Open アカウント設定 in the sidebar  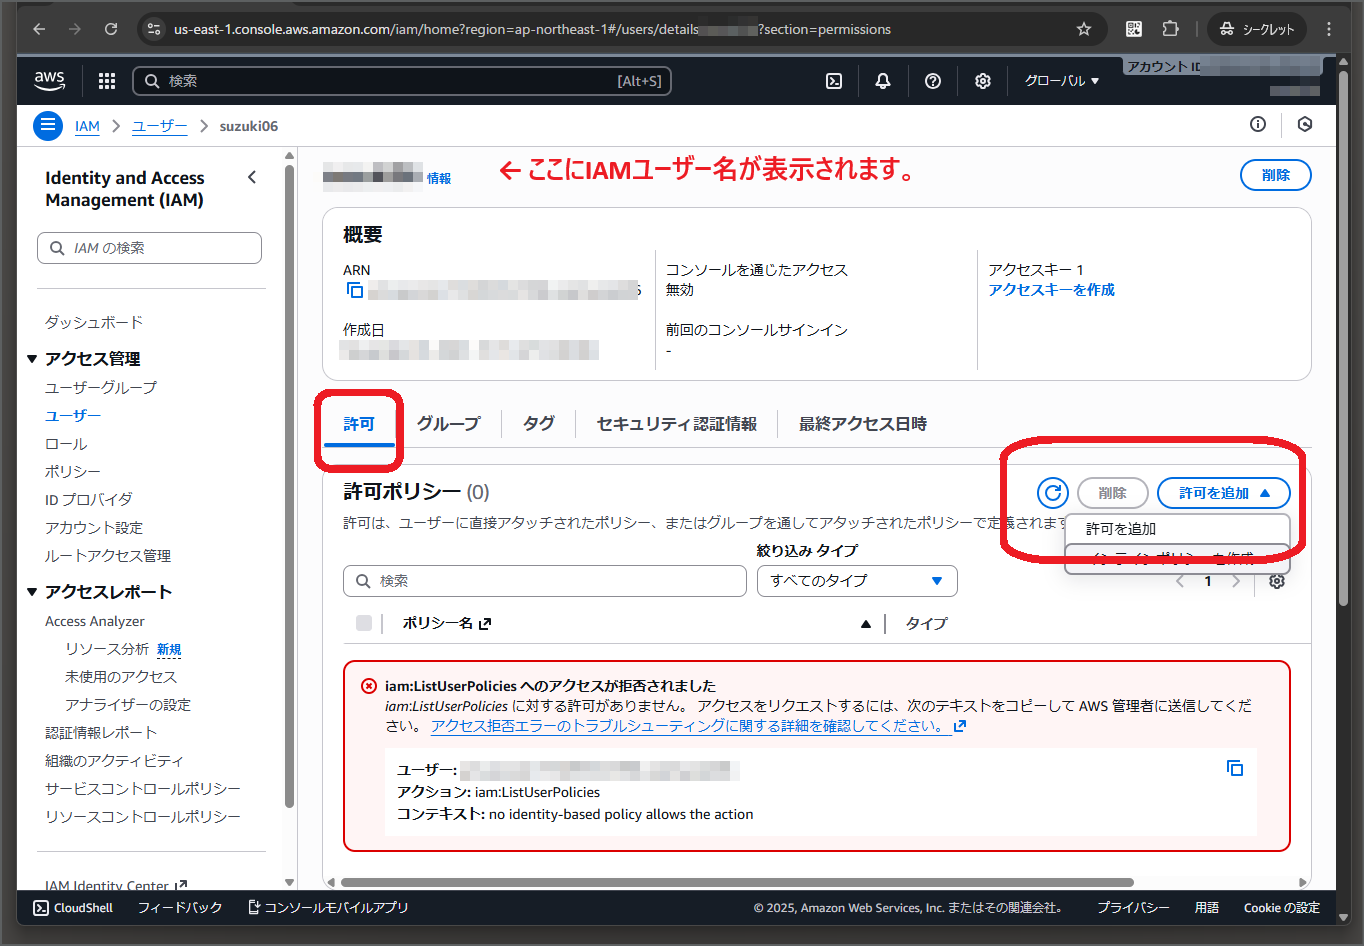94,528
